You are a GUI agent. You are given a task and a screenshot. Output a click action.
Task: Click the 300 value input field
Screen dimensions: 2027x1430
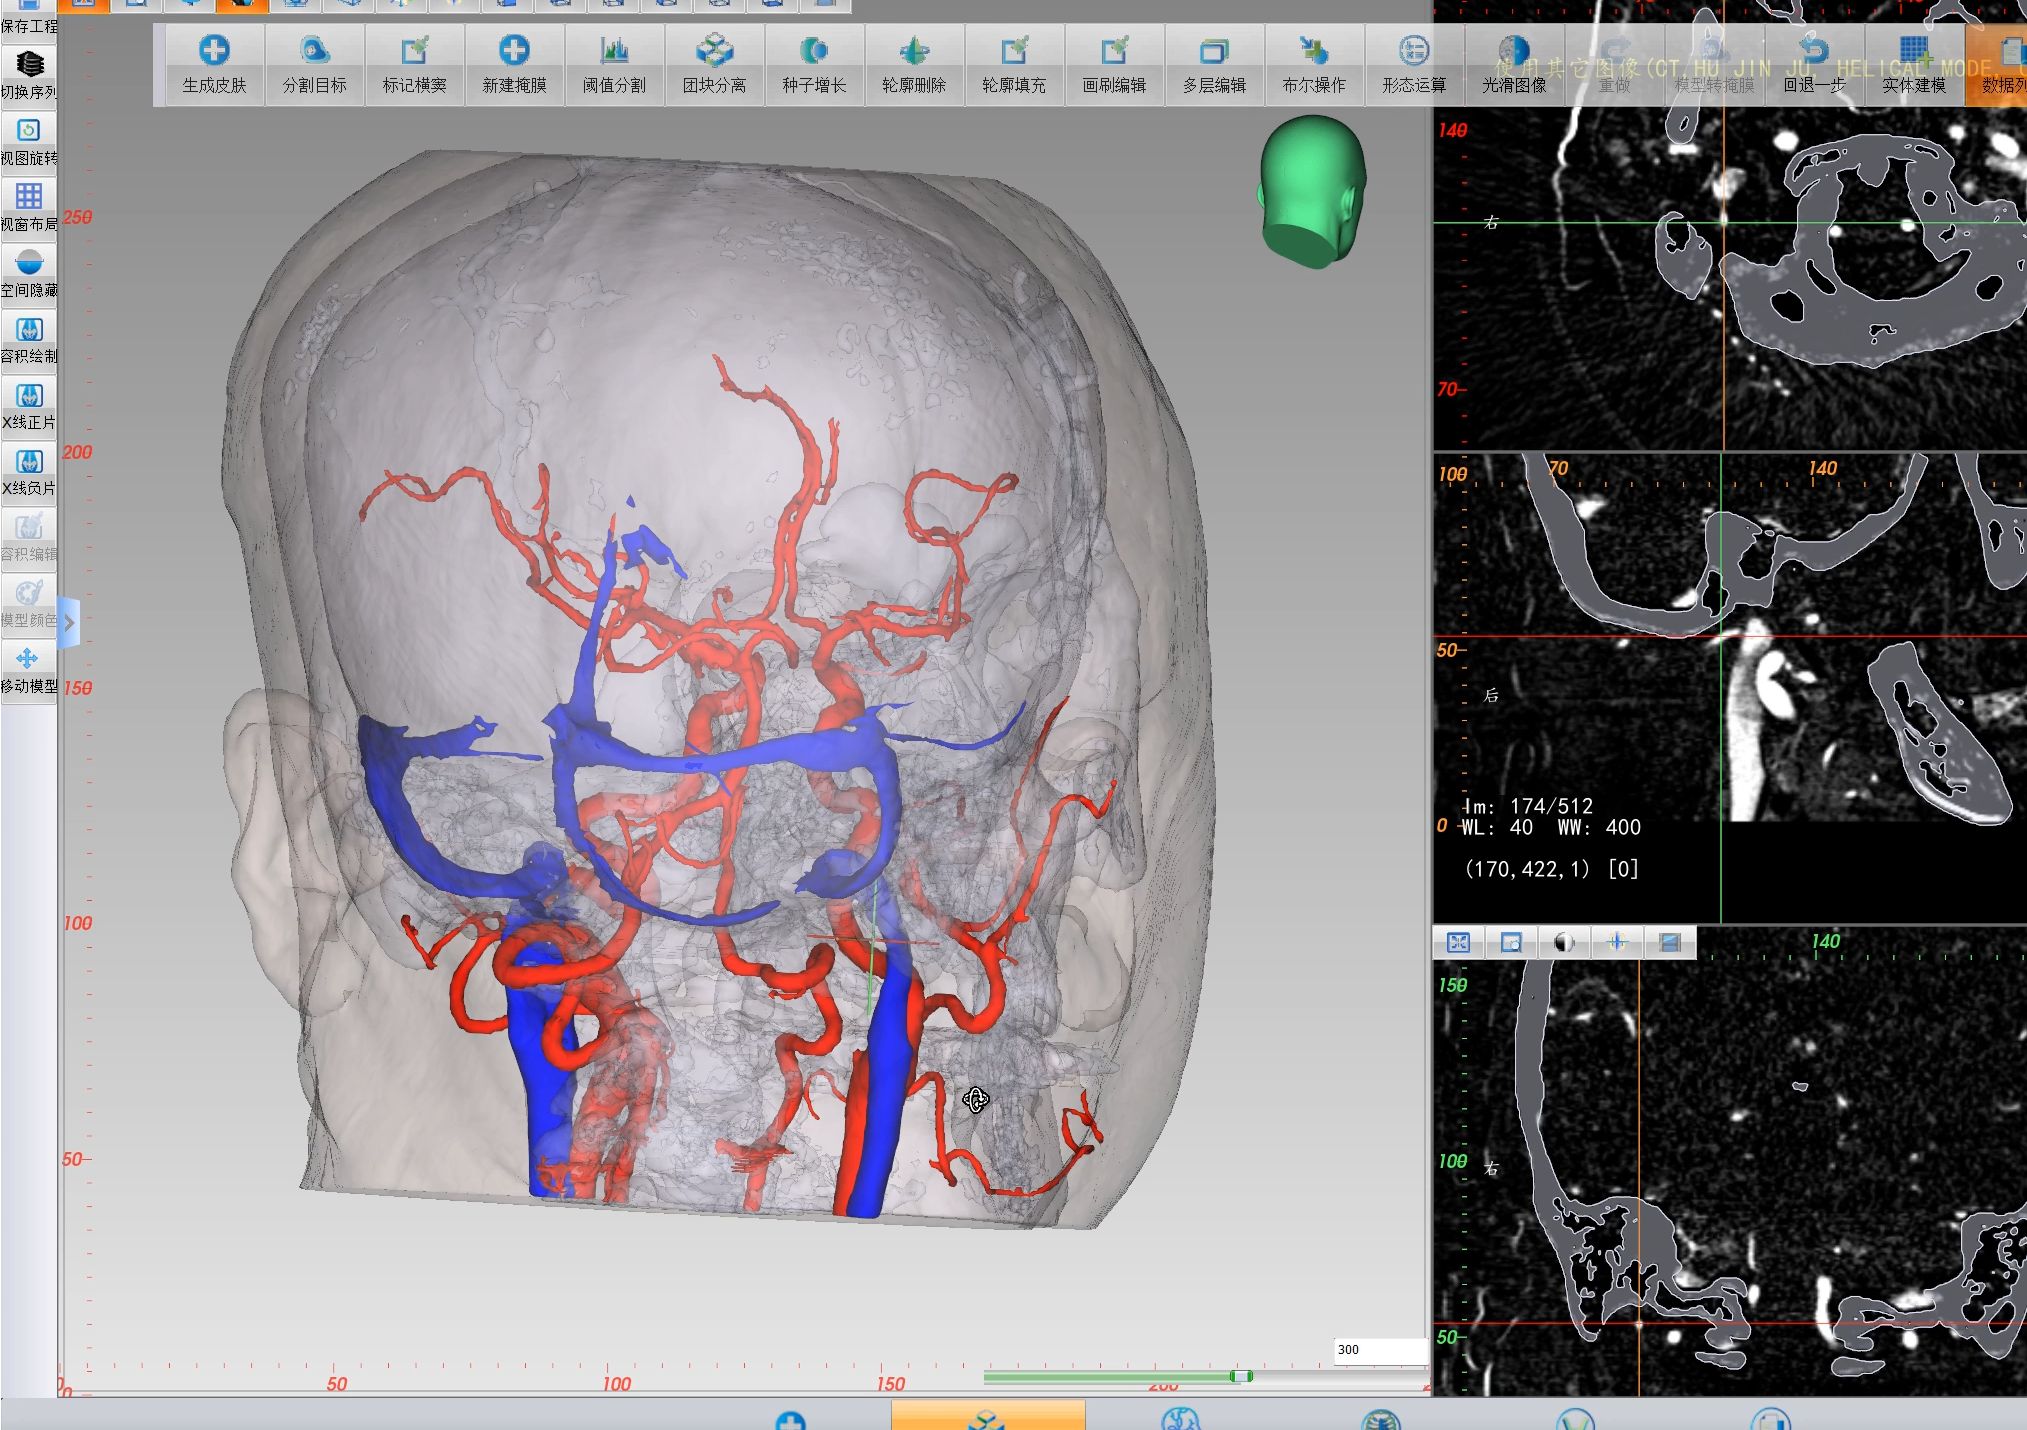click(1380, 1350)
